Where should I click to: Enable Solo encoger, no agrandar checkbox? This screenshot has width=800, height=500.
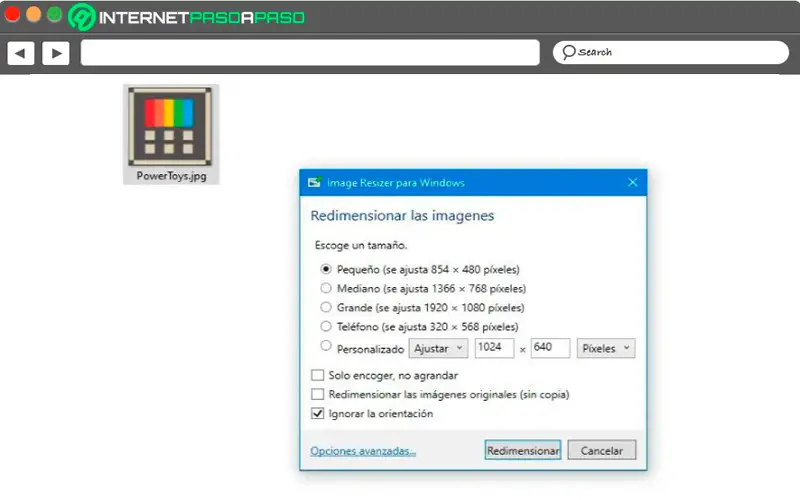pyautogui.click(x=317, y=375)
